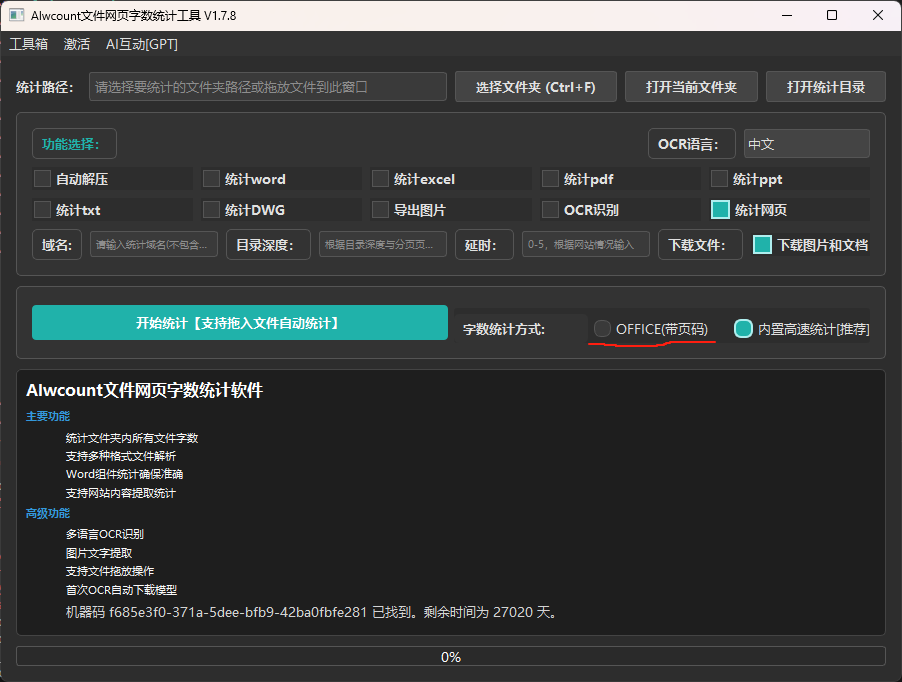This screenshot has width=902, height=682.
Task: Click the 统计路径 input field
Action: (267, 87)
